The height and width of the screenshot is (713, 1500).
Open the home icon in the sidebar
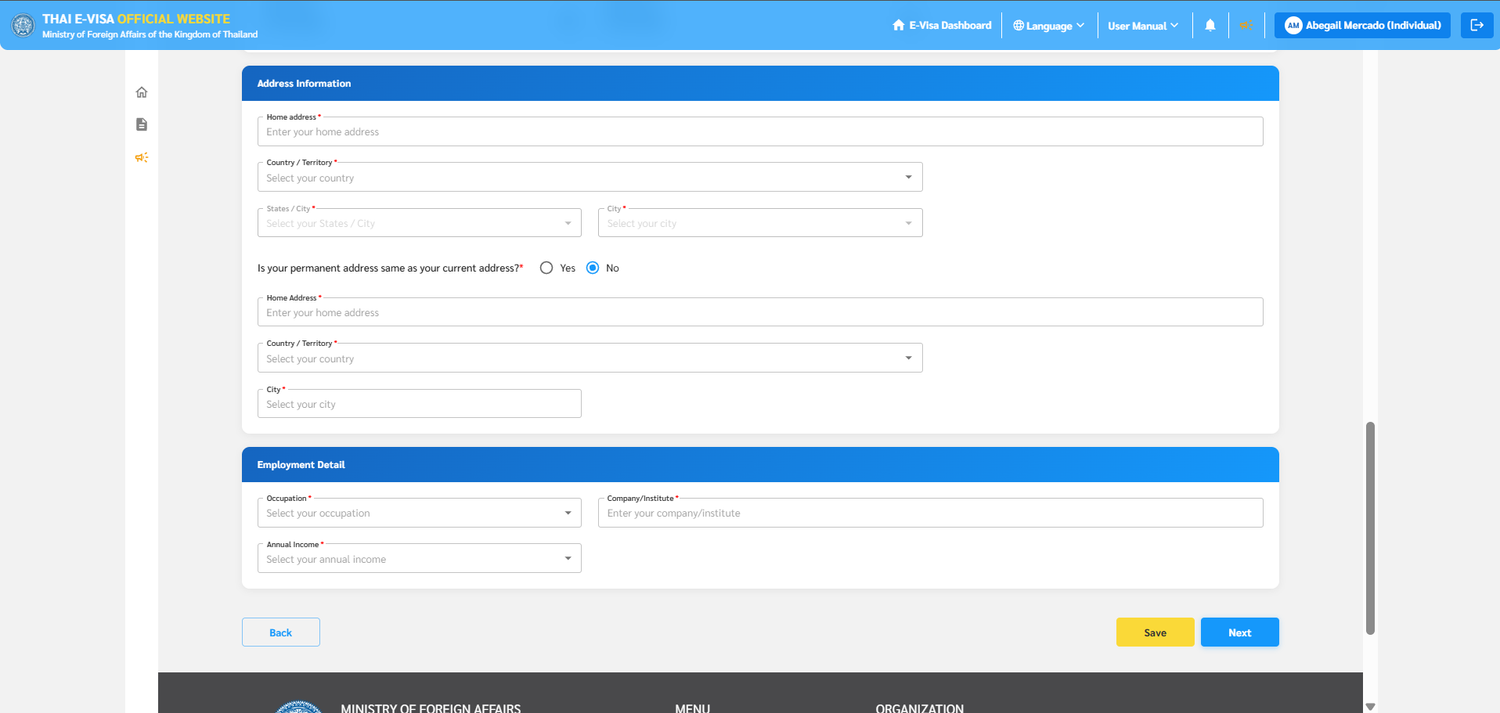pos(142,93)
